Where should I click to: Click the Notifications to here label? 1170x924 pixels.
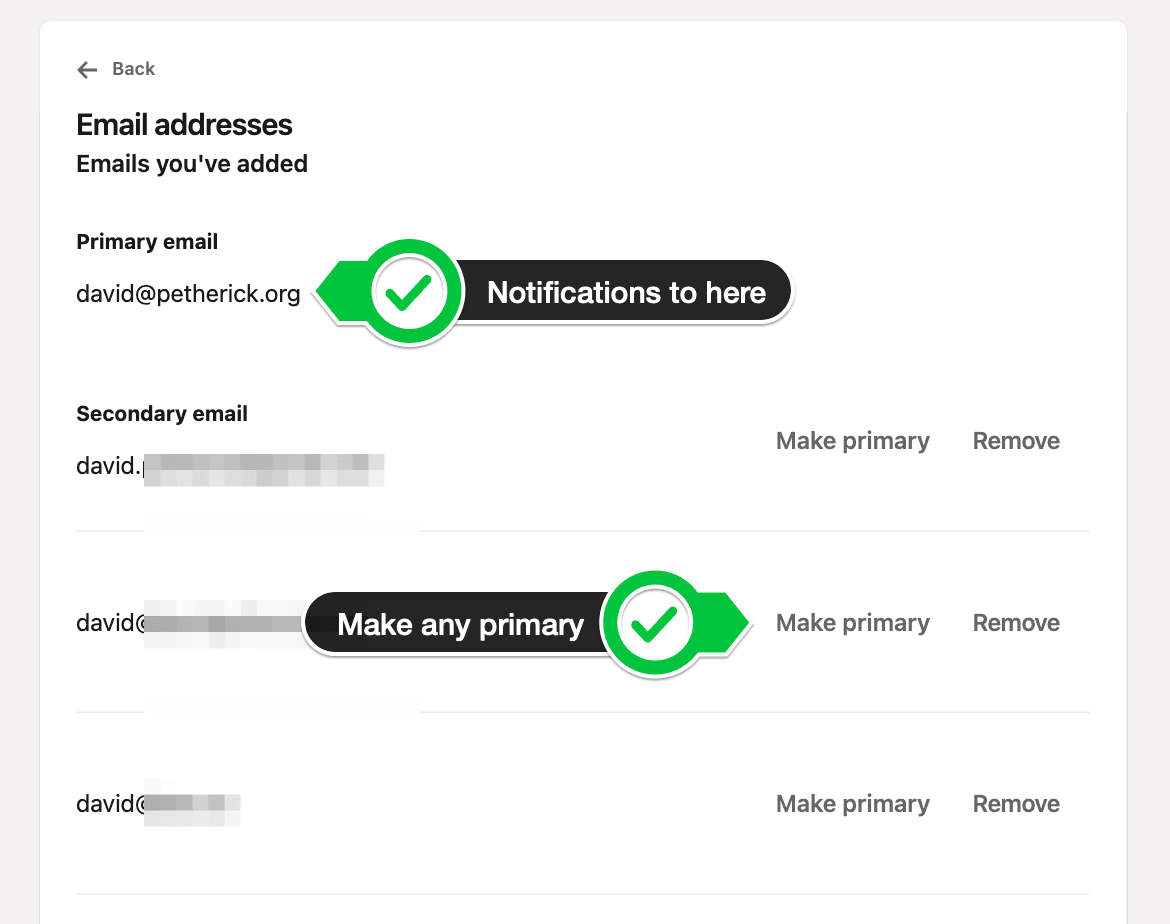pos(626,292)
